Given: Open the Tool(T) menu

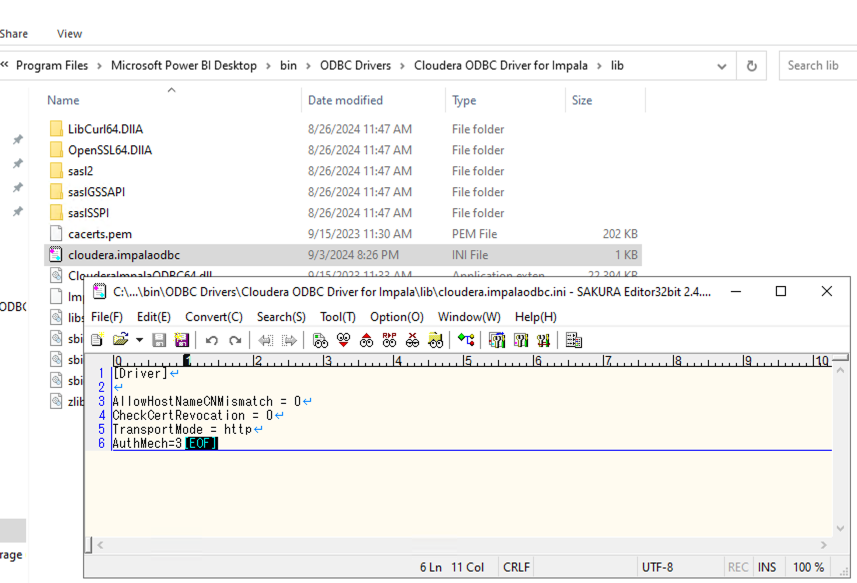Looking at the screenshot, I should [x=338, y=317].
